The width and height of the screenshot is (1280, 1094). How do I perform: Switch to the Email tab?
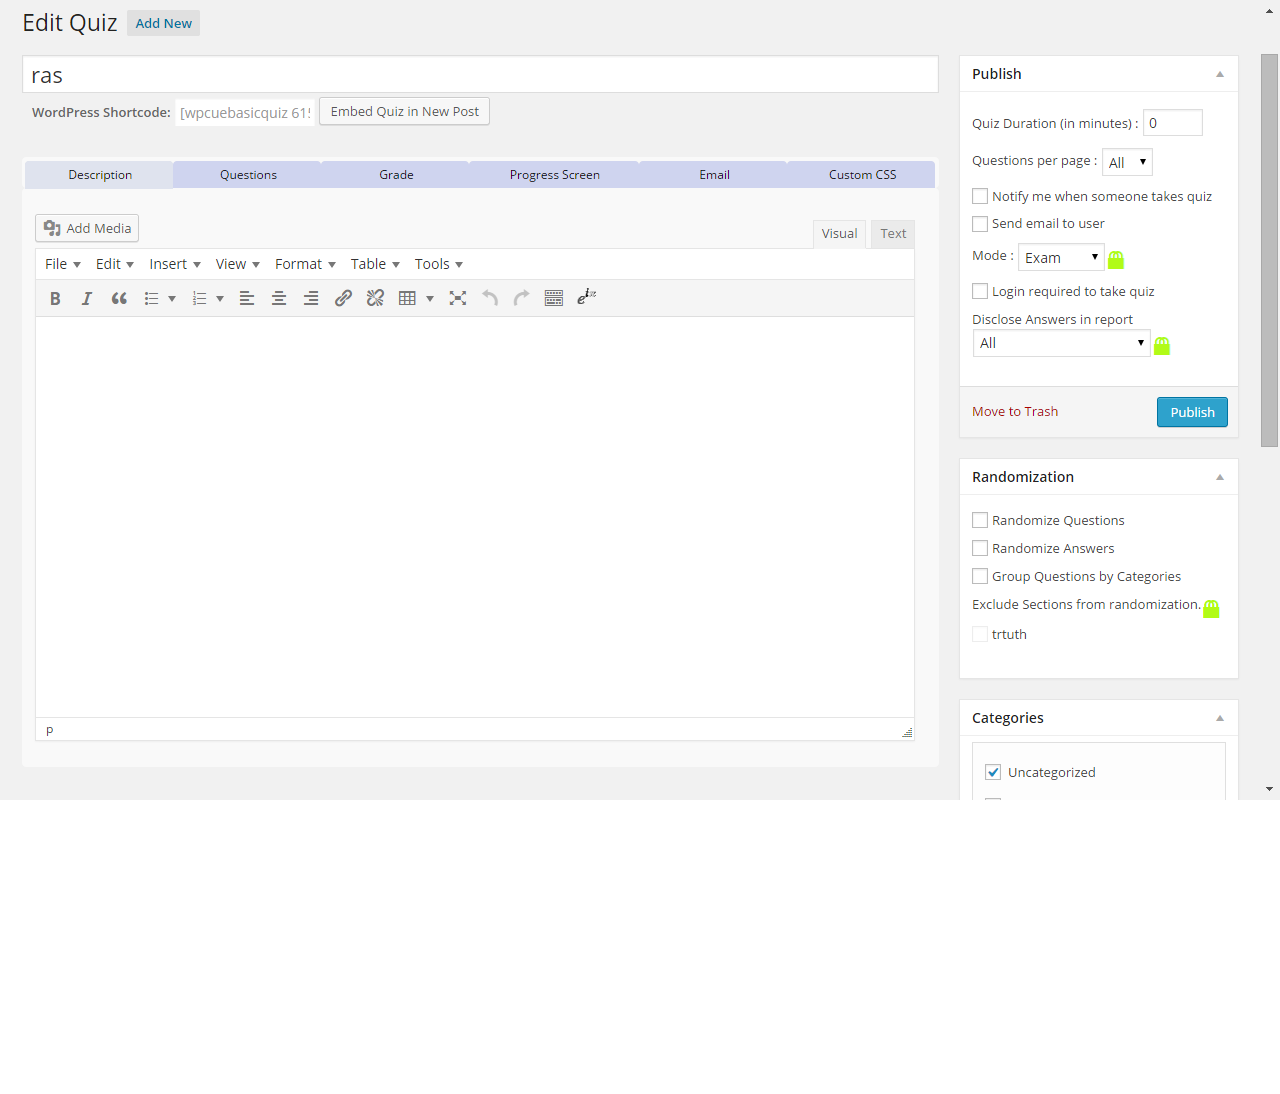pos(714,174)
